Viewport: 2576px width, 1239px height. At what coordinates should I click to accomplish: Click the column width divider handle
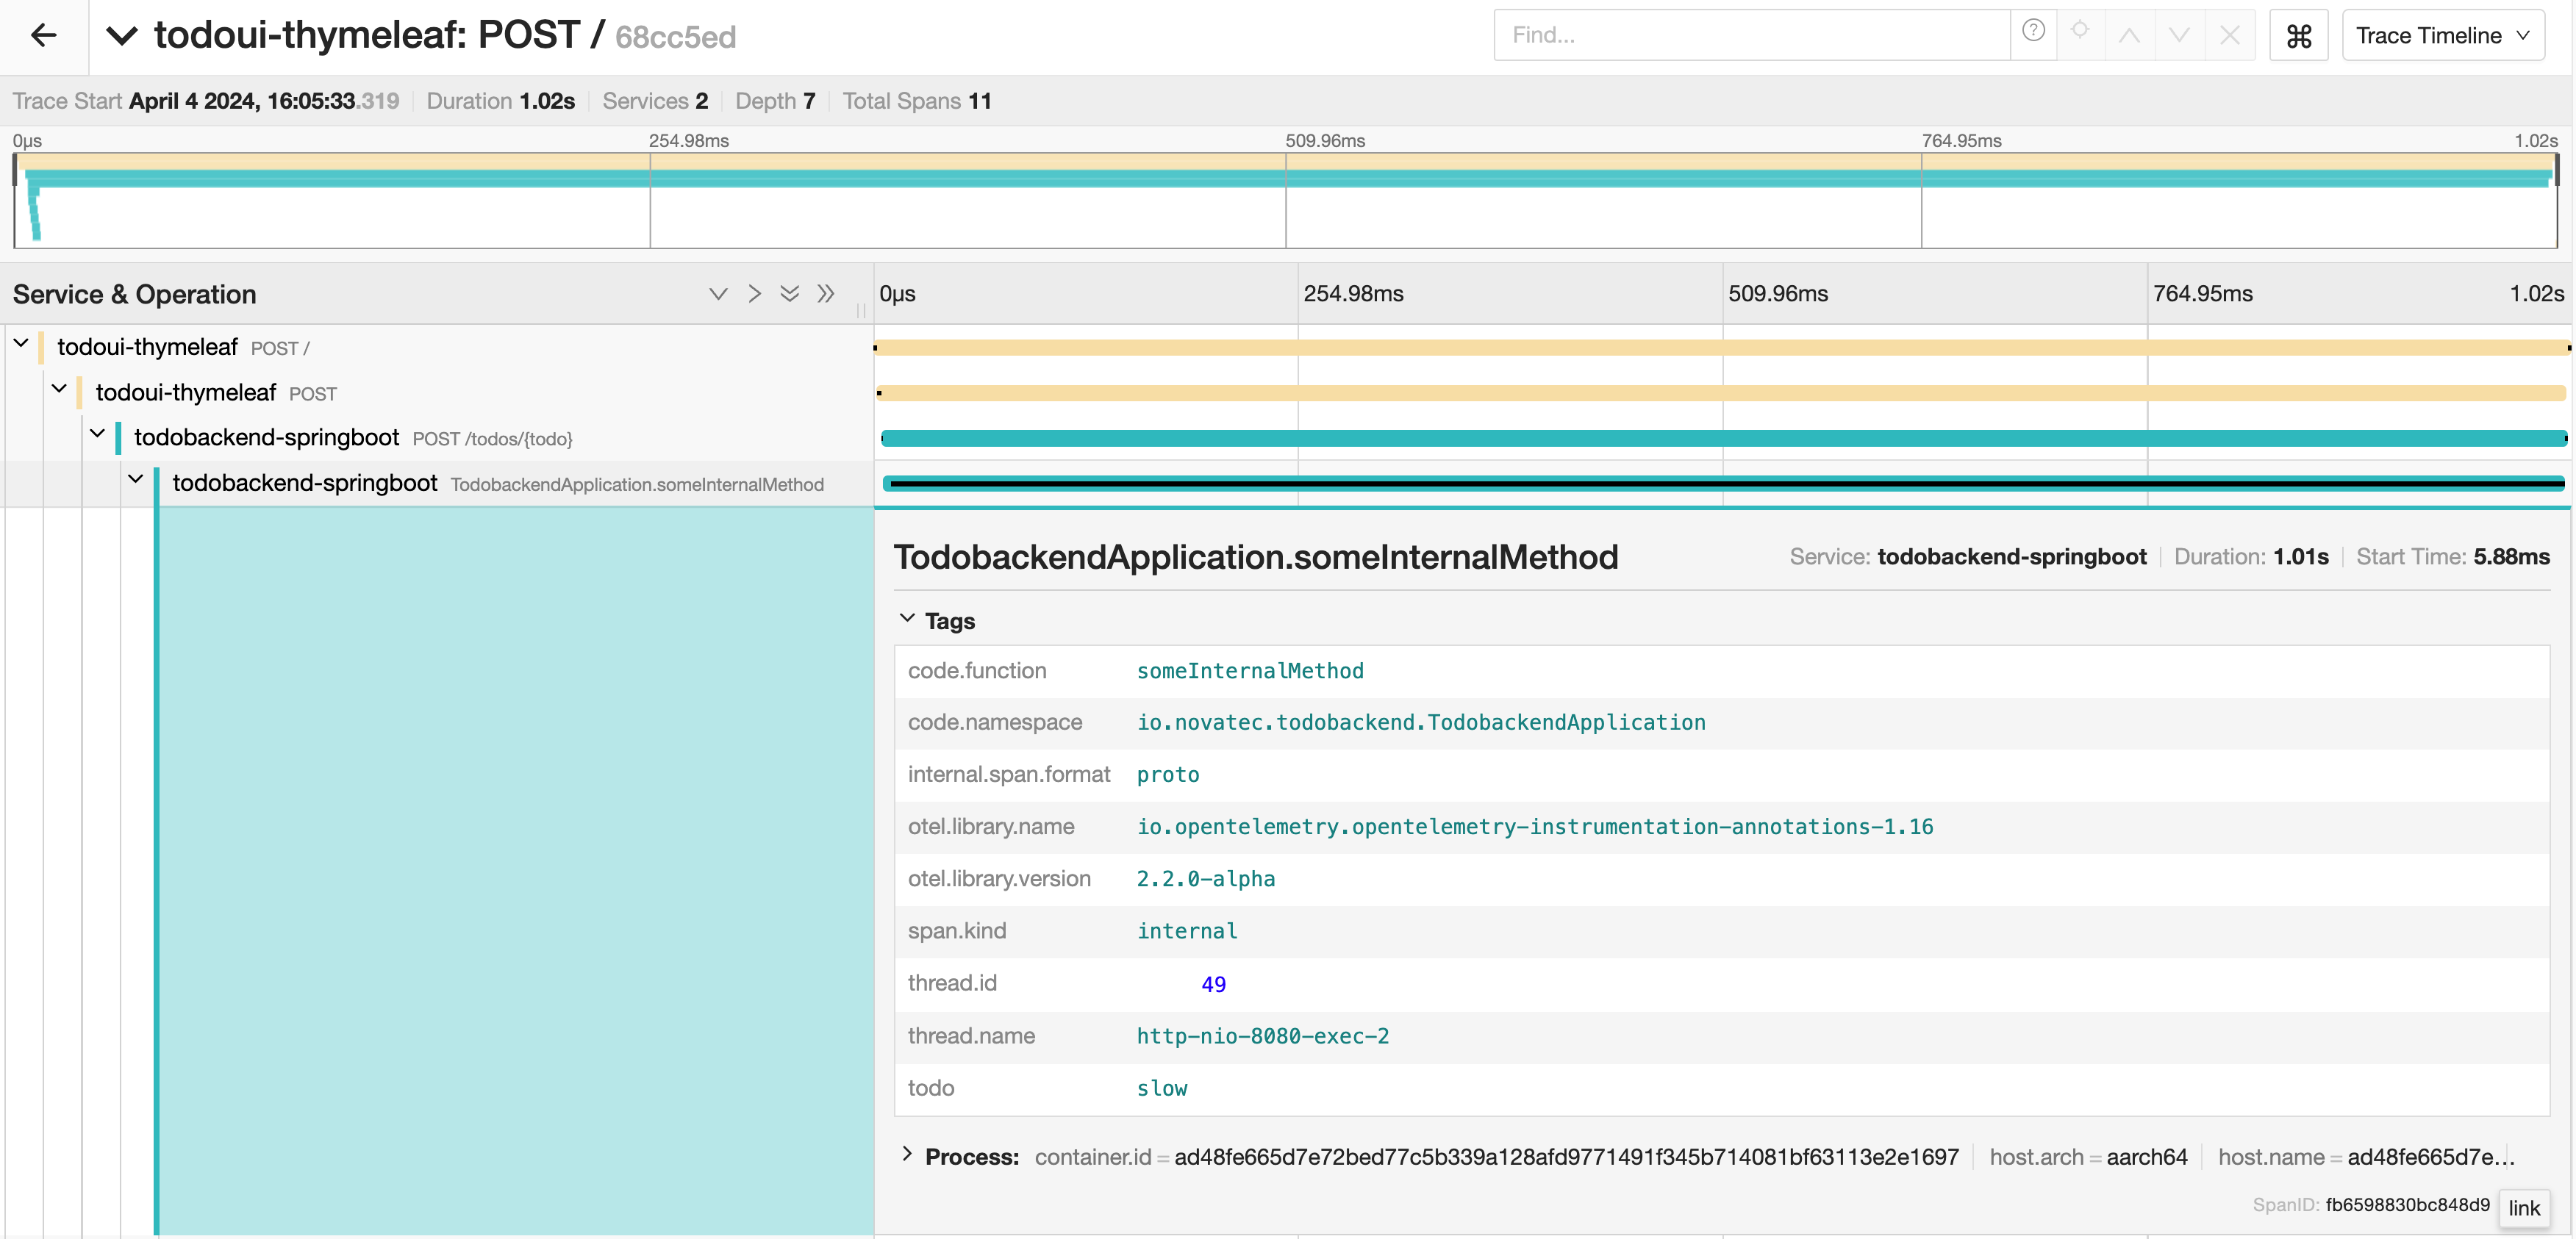point(861,311)
